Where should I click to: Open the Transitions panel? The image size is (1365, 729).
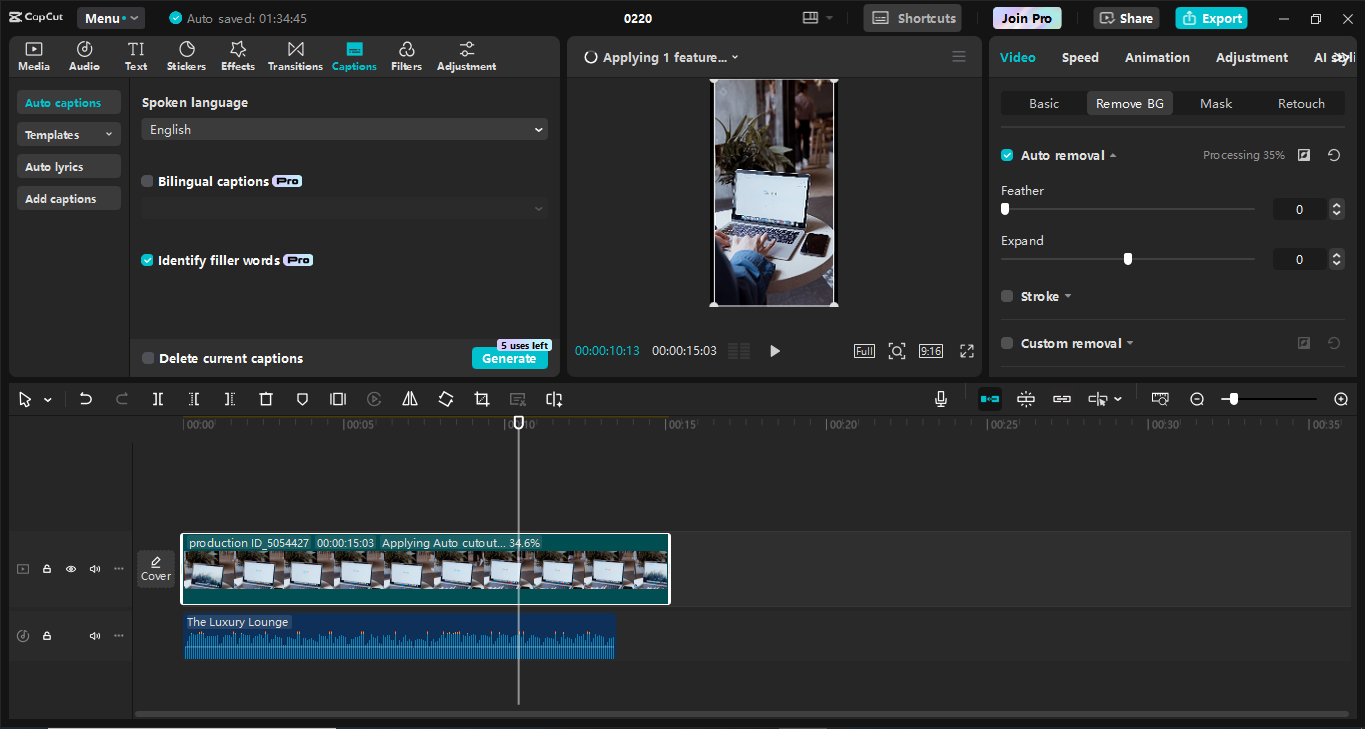(295, 56)
